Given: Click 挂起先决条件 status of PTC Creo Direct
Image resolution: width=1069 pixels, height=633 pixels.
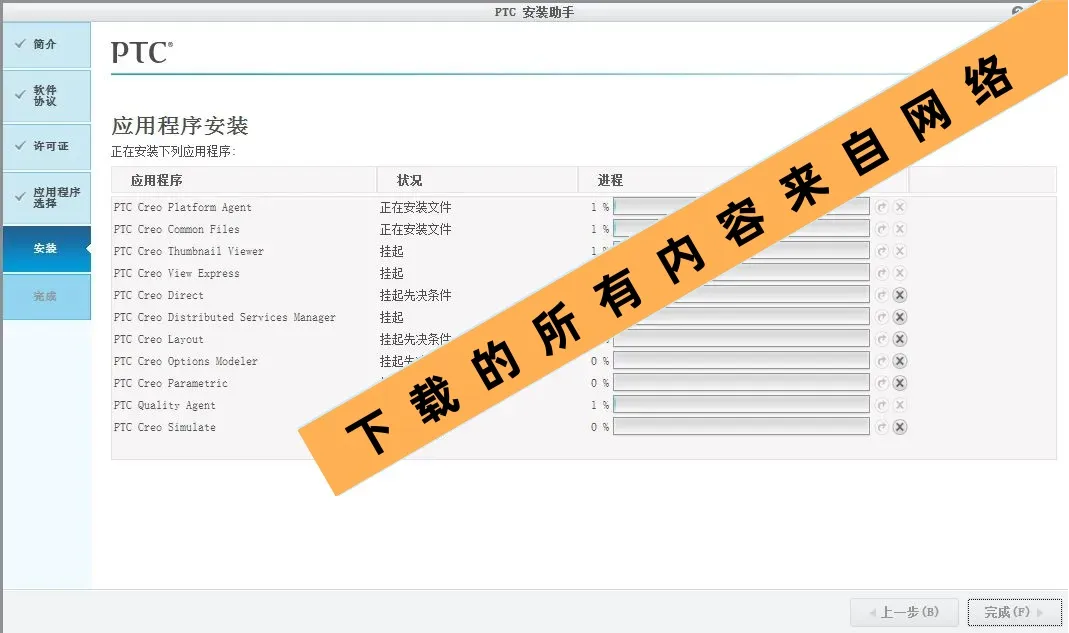Looking at the screenshot, I should (415, 295).
